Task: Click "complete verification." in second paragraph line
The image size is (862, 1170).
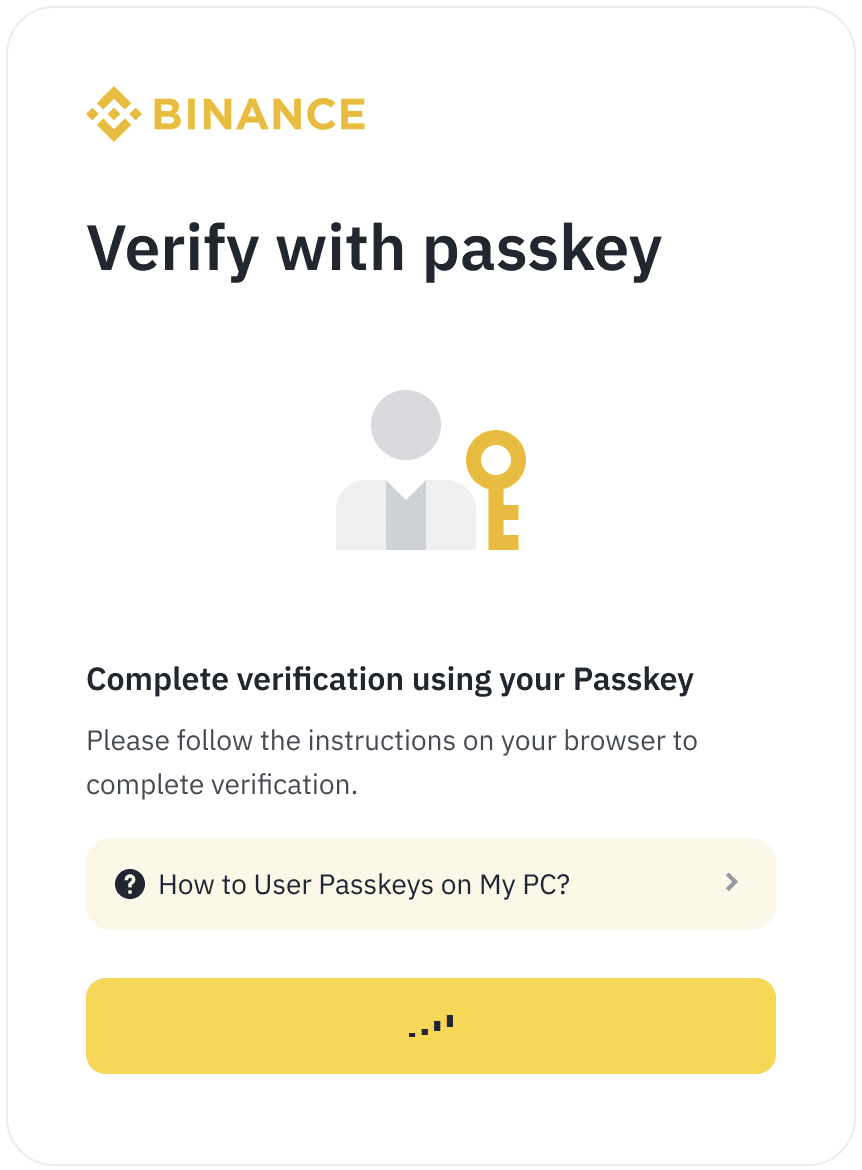Action: click(222, 785)
